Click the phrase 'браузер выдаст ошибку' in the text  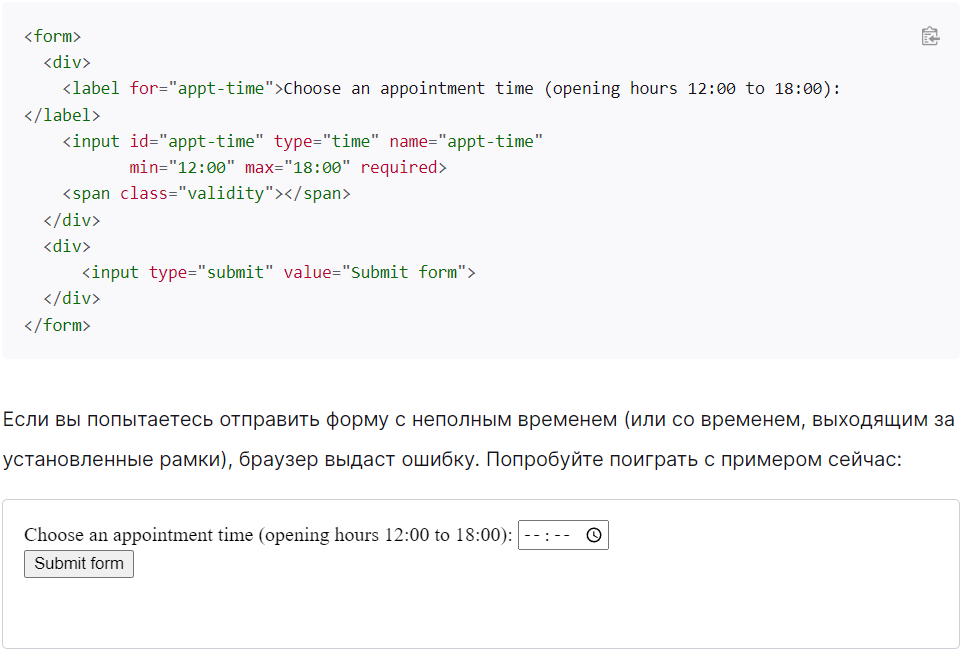pos(359,459)
